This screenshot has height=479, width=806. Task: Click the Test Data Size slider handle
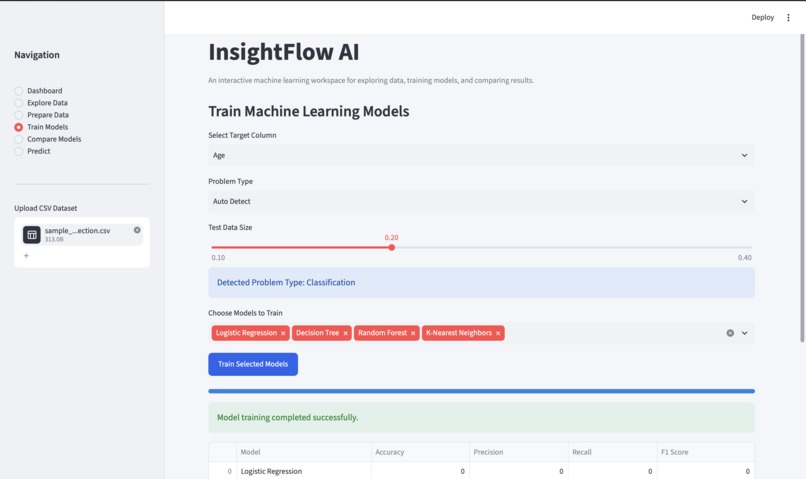pos(392,247)
